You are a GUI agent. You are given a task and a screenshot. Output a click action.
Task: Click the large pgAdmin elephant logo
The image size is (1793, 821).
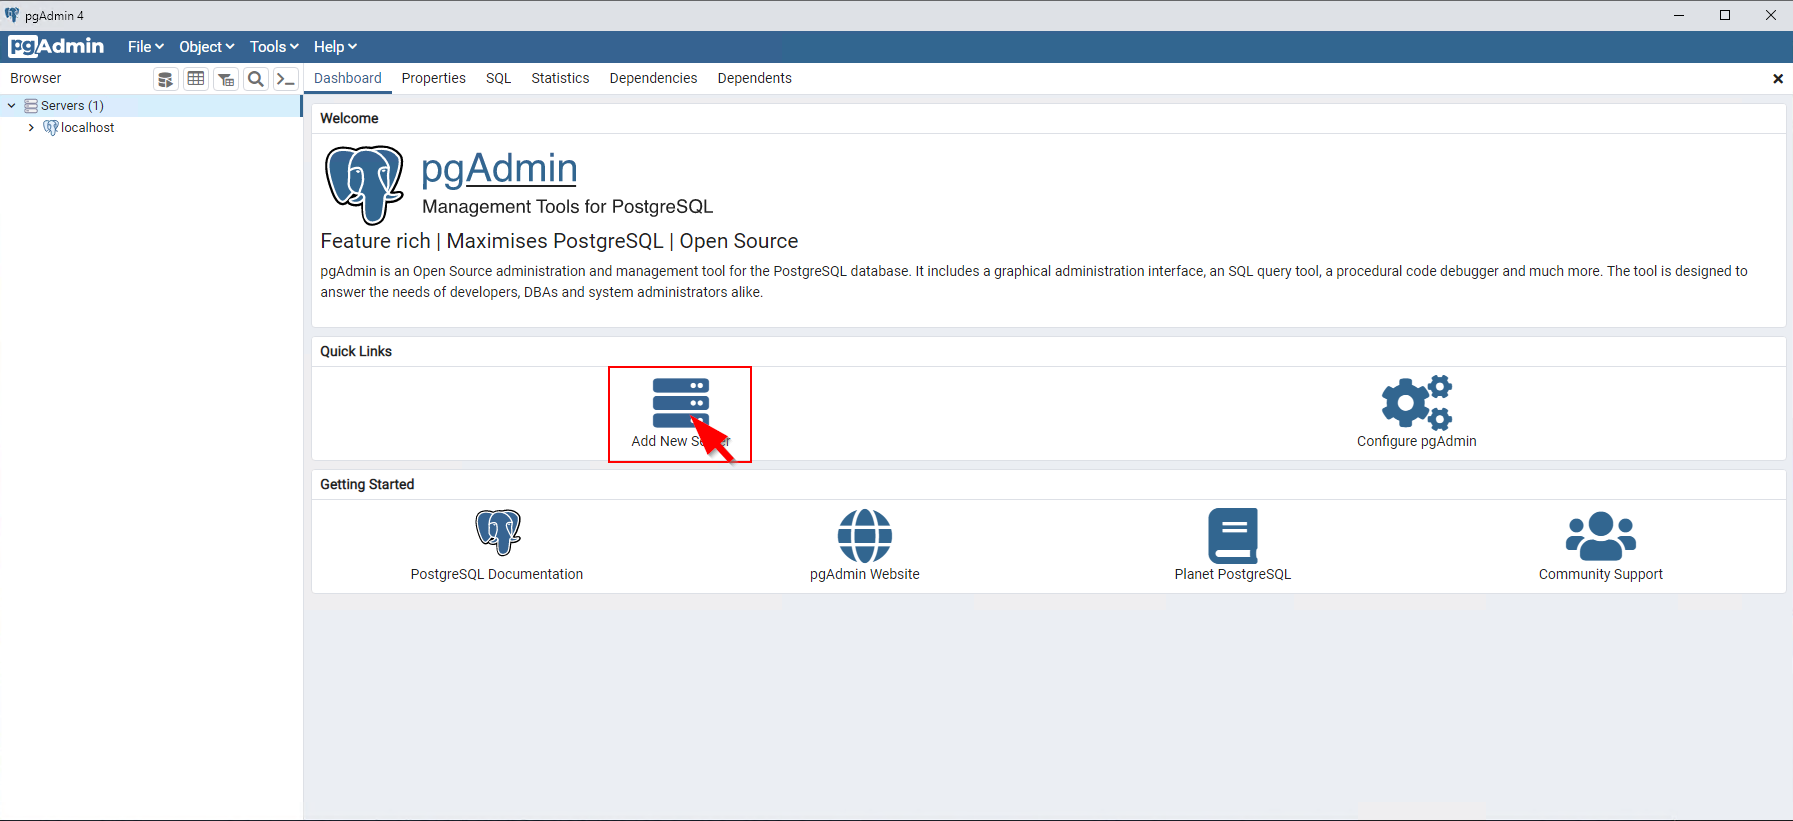pyautogui.click(x=365, y=185)
